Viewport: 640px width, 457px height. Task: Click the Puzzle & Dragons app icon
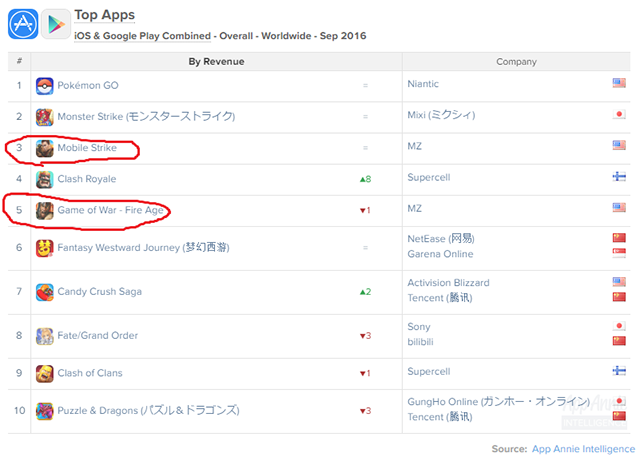pos(44,411)
